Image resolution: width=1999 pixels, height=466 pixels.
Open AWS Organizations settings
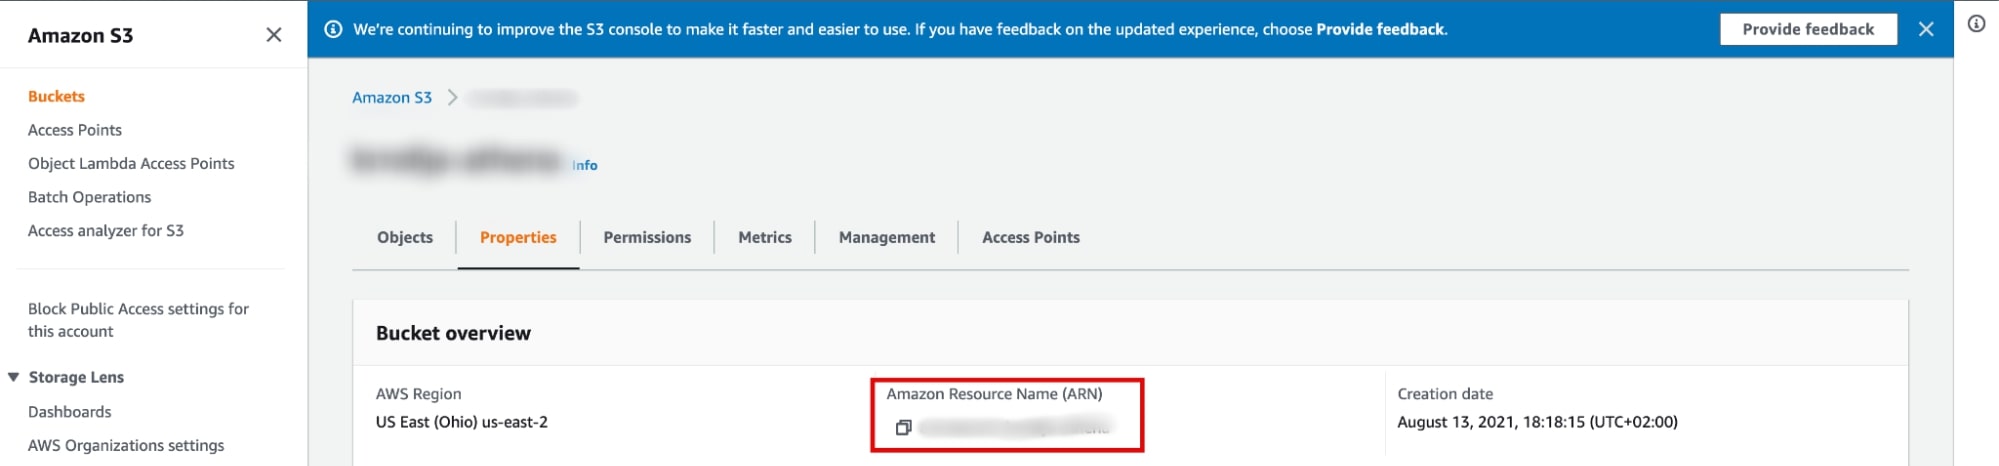126,445
